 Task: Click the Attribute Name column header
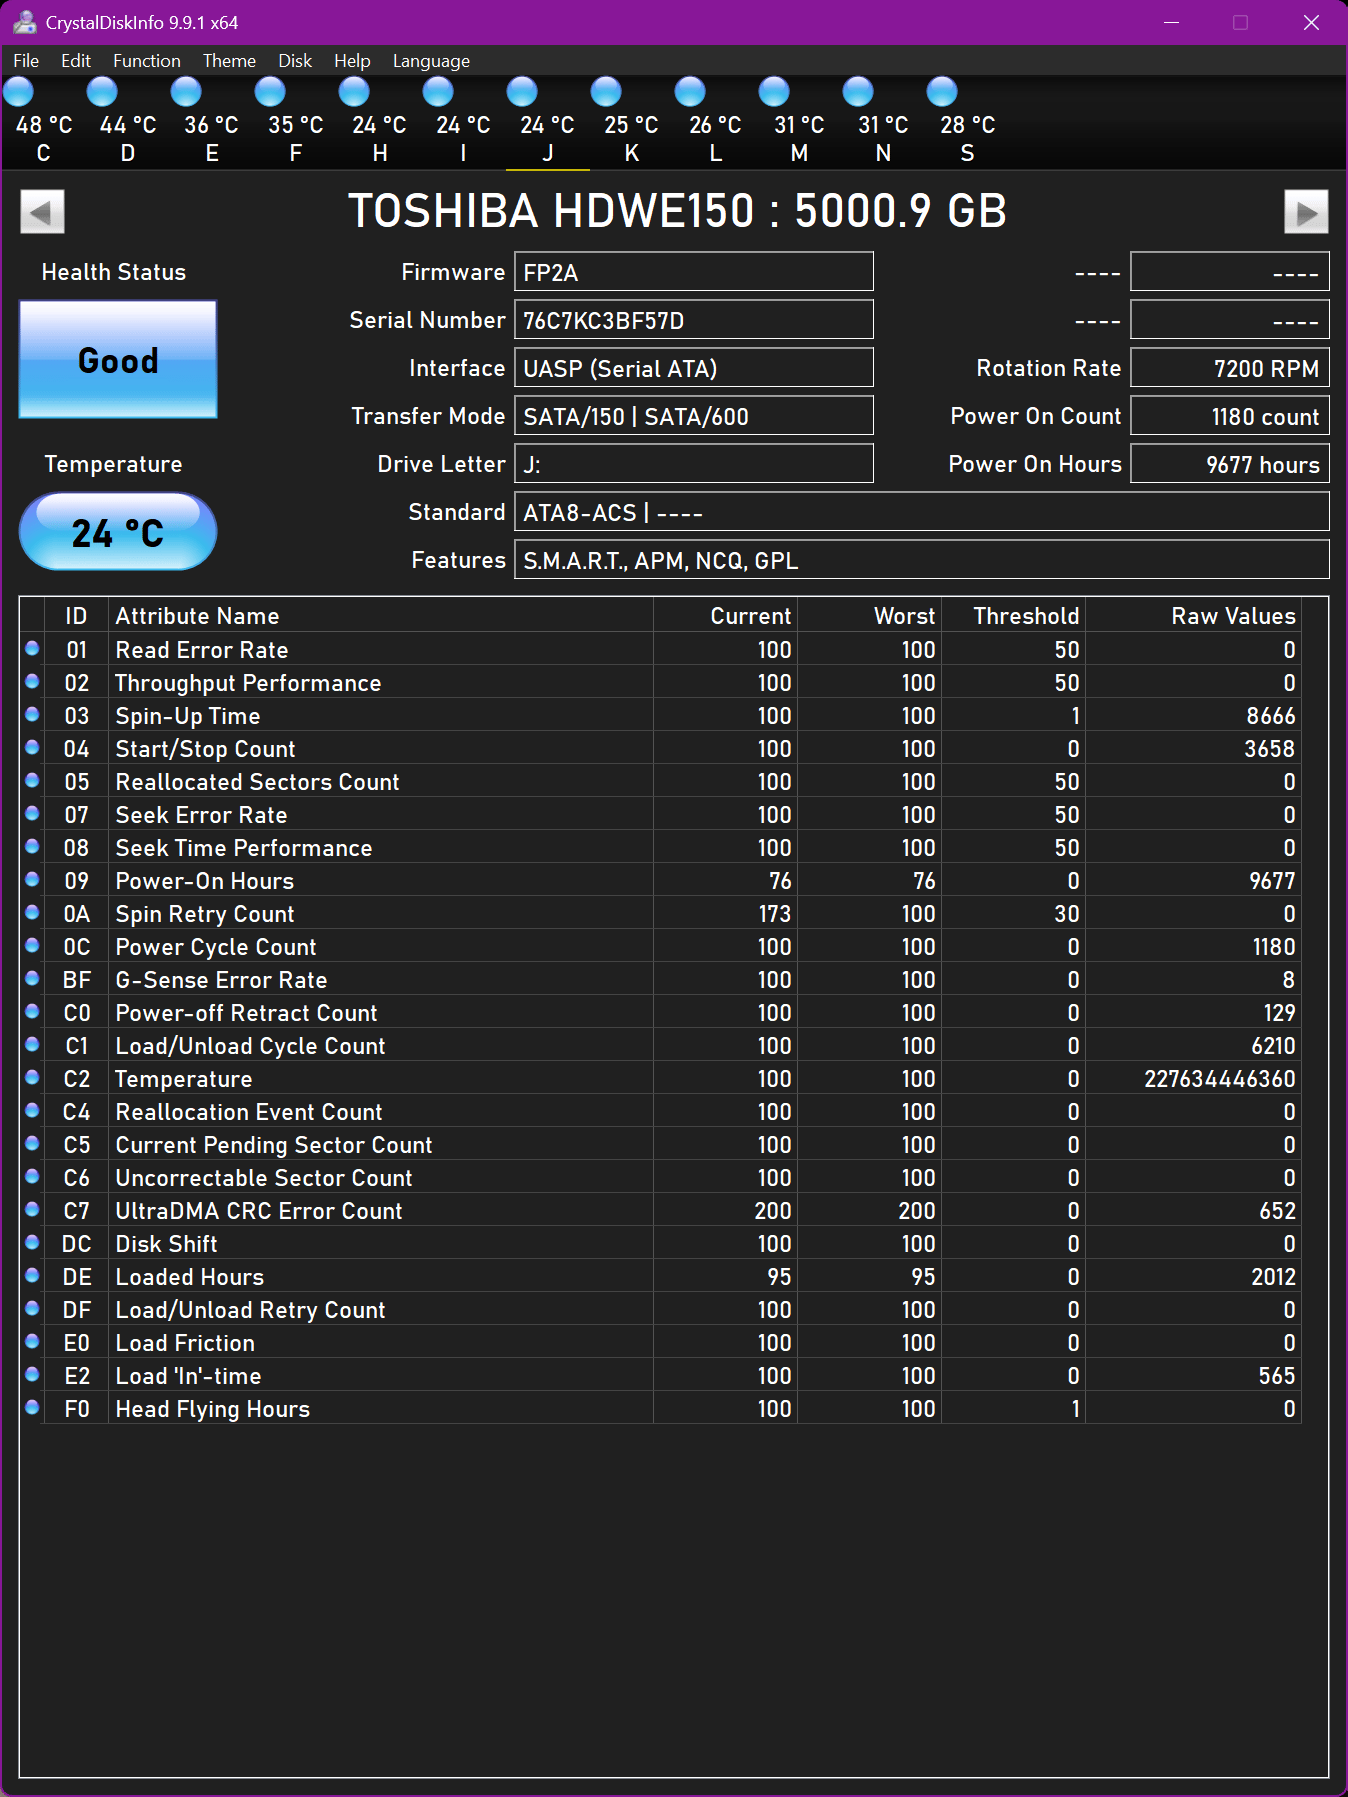click(380, 615)
